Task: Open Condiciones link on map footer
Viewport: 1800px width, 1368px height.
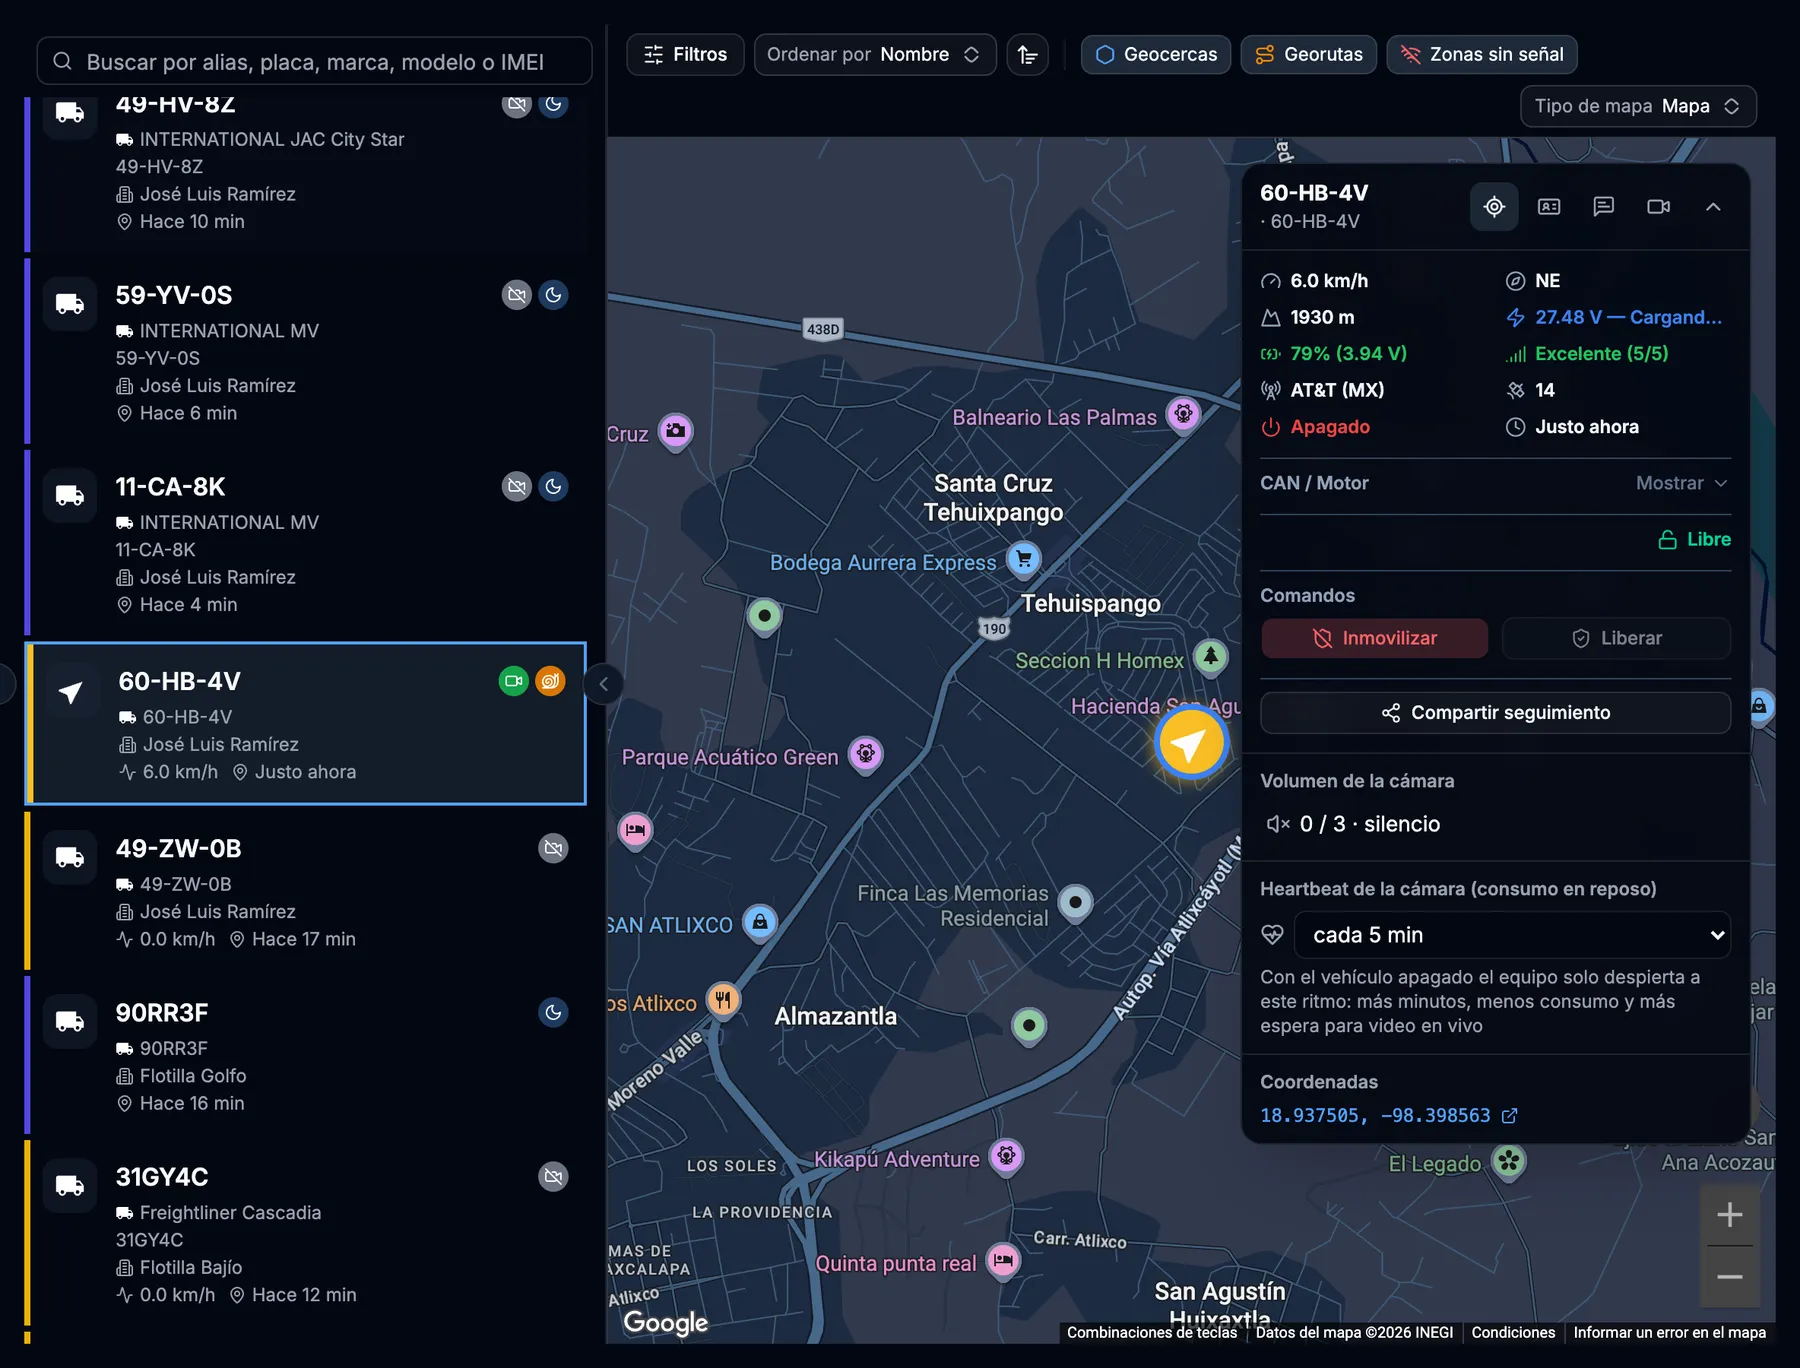Action: point(1513,1332)
